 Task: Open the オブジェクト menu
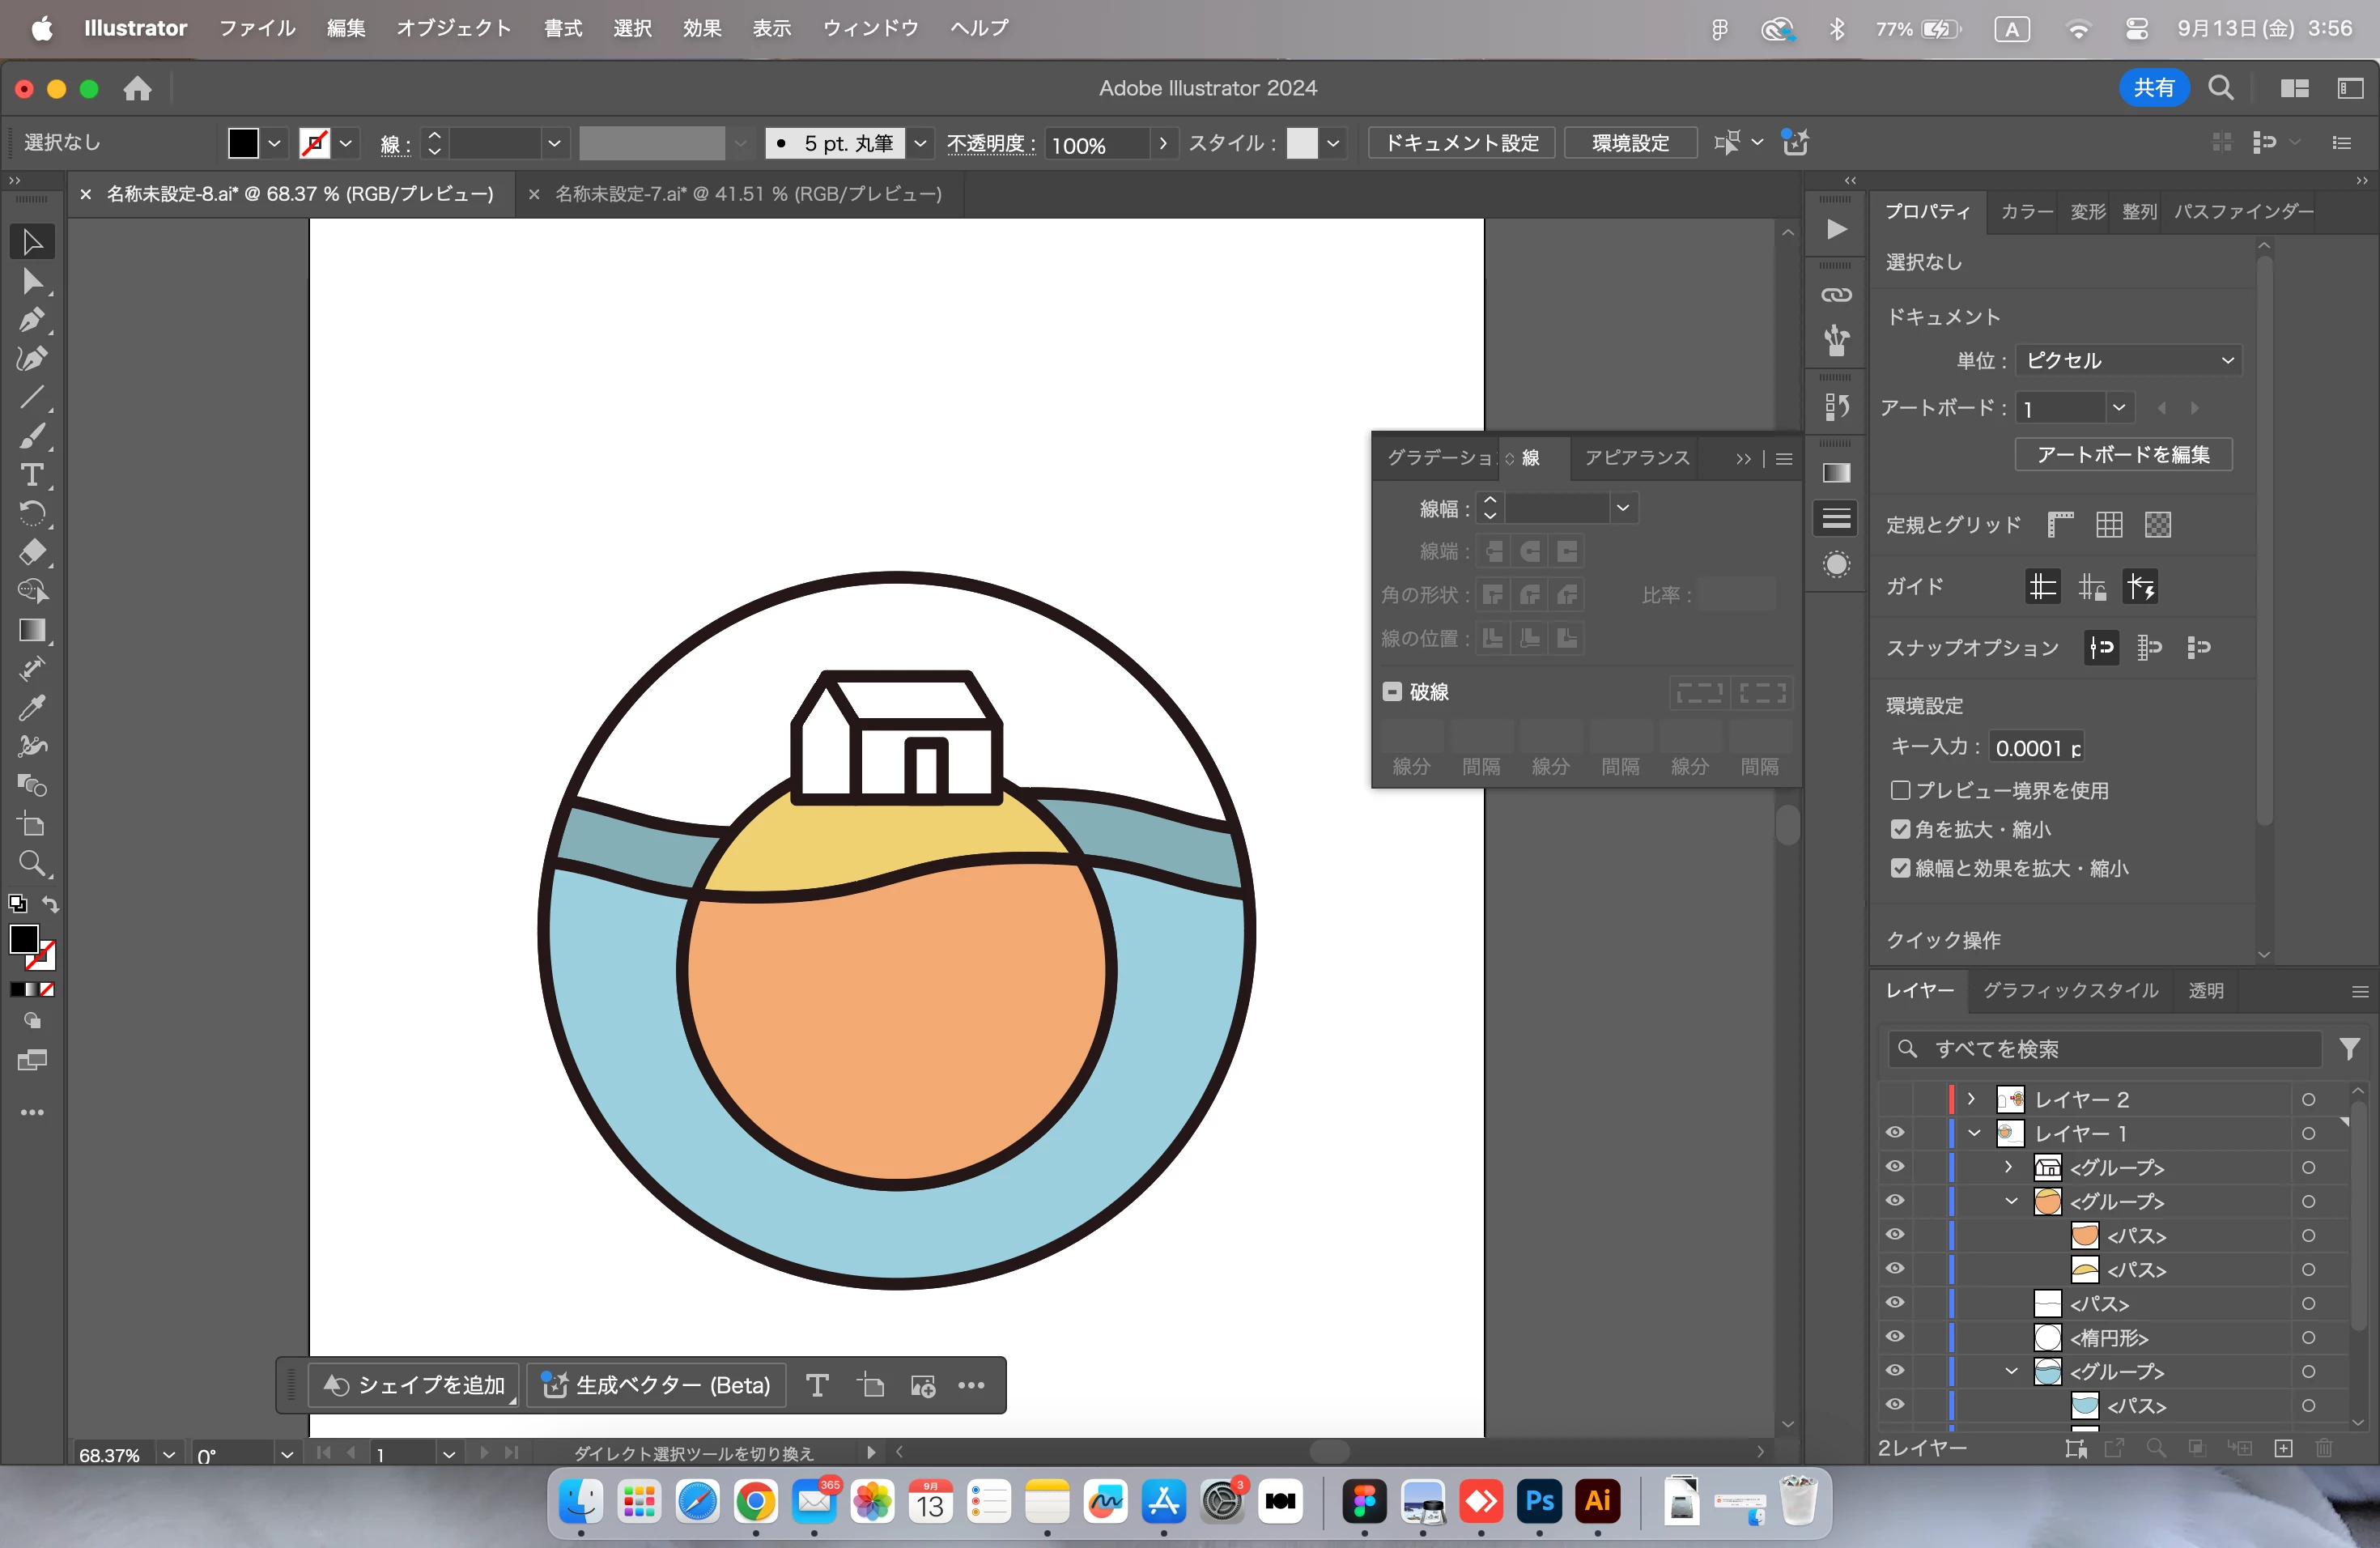453,28
